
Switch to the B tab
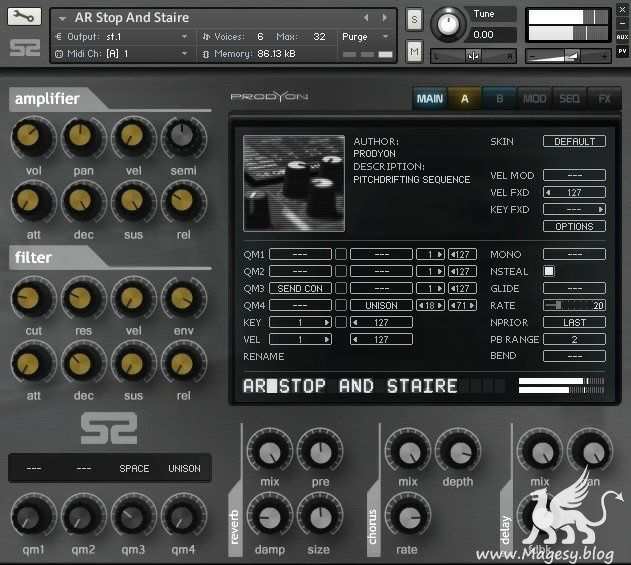(499, 99)
